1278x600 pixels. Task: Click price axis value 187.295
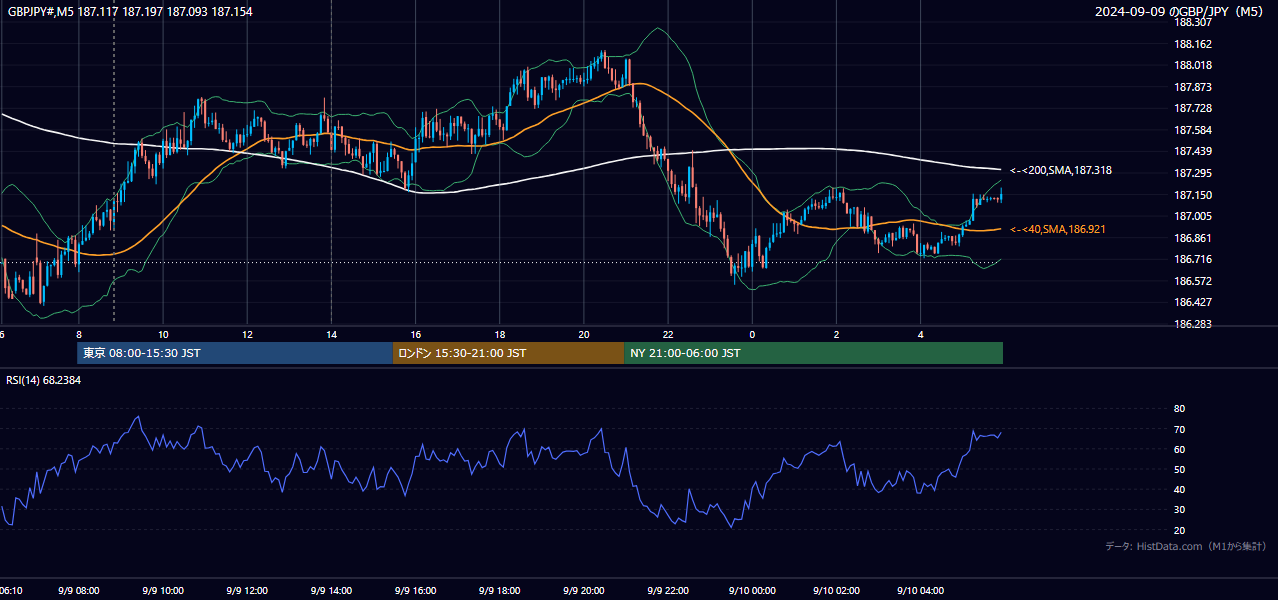click(1193, 173)
